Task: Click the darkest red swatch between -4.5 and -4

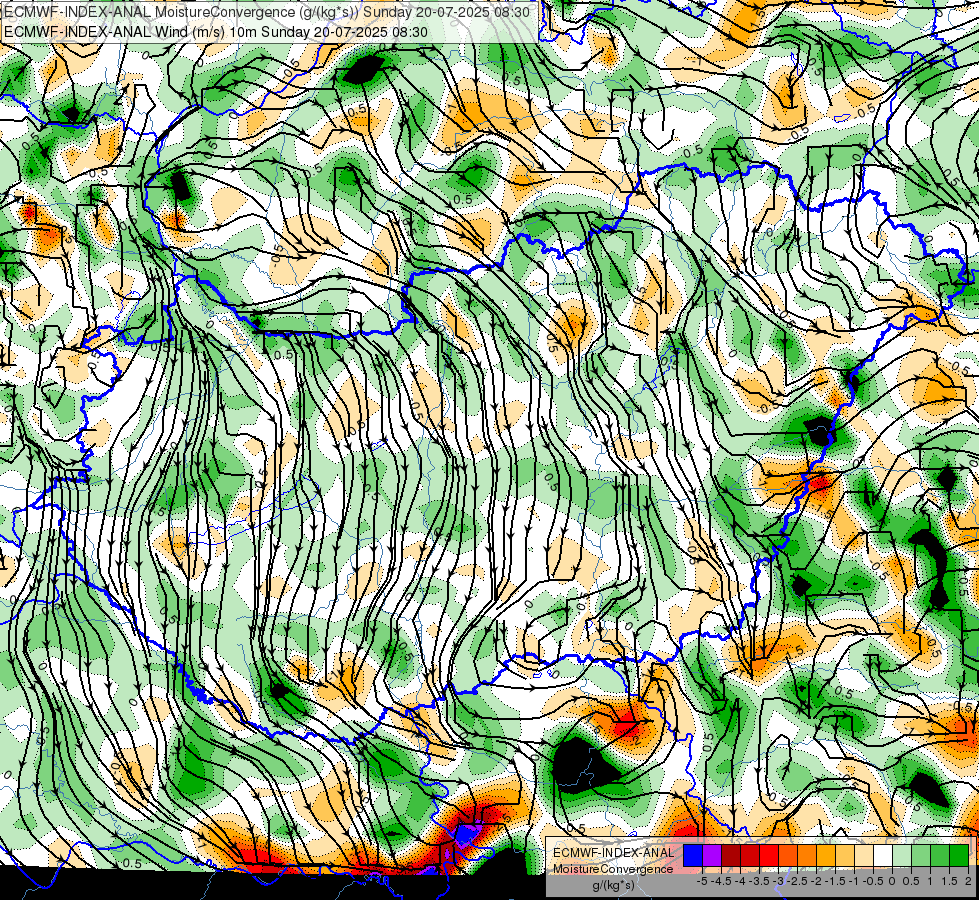Action: [x=731, y=856]
